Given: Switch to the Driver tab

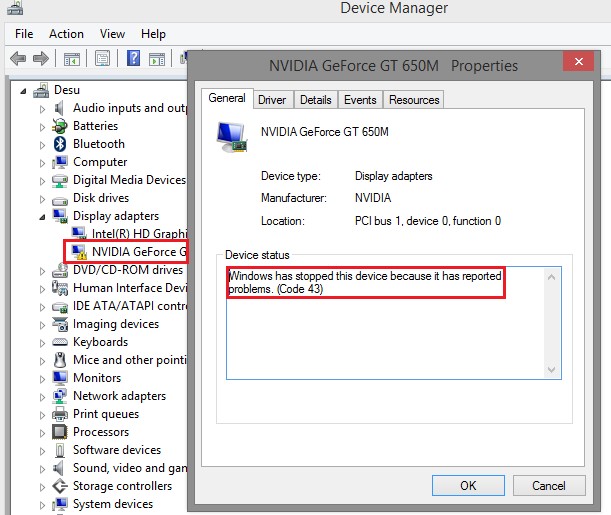Looking at the screenshot, I should click(272, 99).
